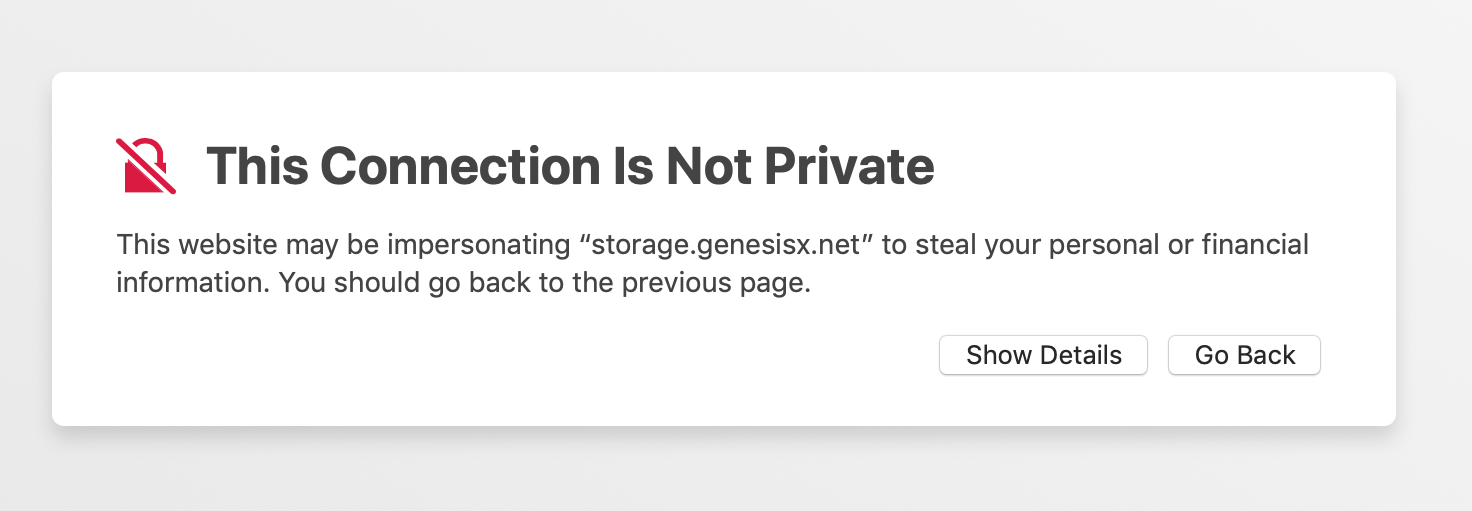Click the word "Private" in the heading
This screenshot has width=1472, height=511.
tap(849, 166)
